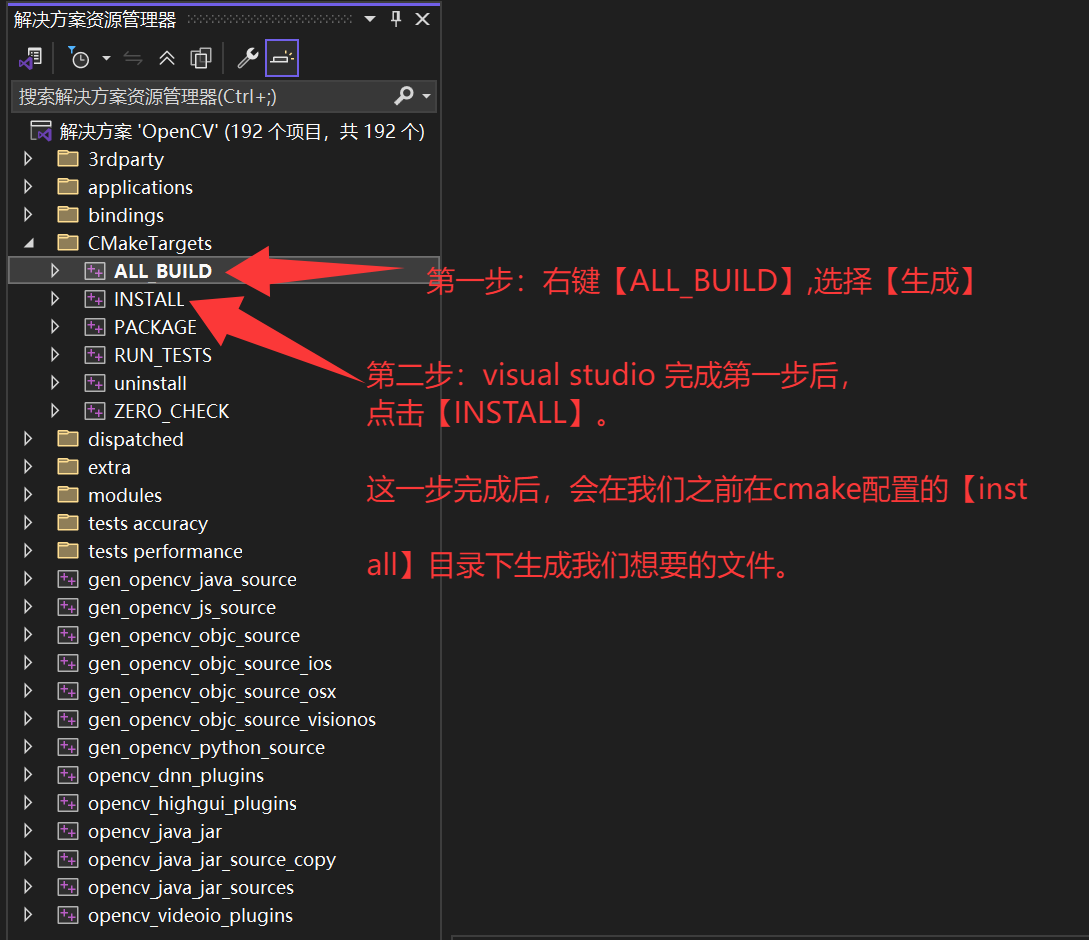
Task: Select the RUN_TESTS project
Action: pos(163,355)
